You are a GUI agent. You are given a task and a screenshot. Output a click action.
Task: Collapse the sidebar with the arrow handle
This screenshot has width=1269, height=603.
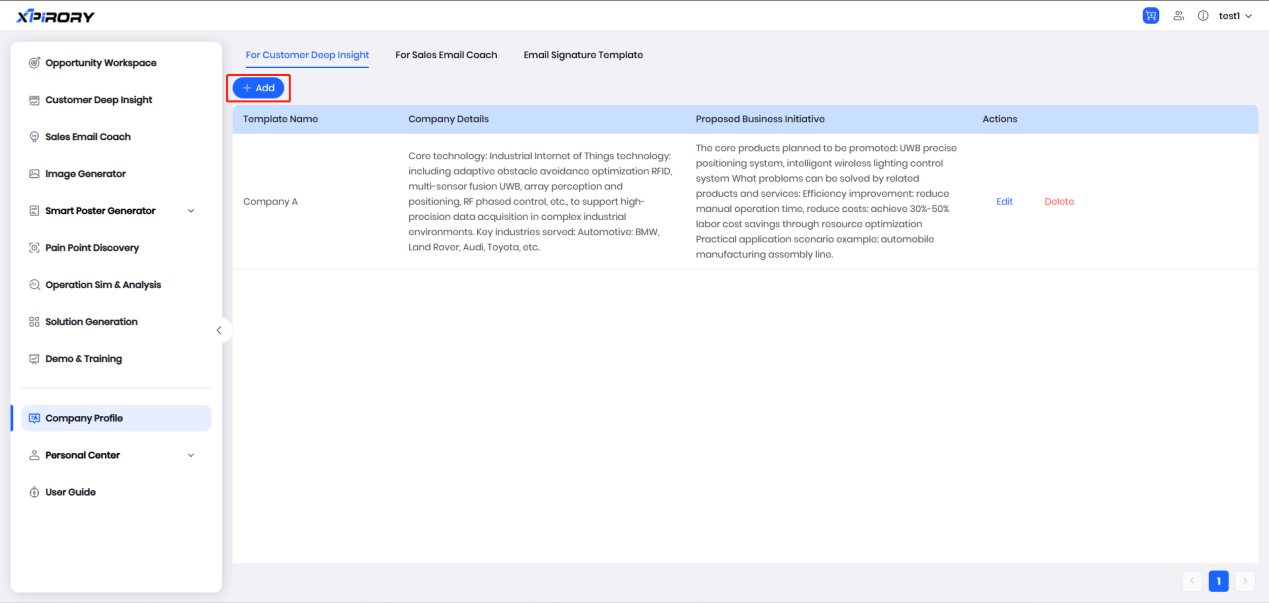(x=219, y=330)
